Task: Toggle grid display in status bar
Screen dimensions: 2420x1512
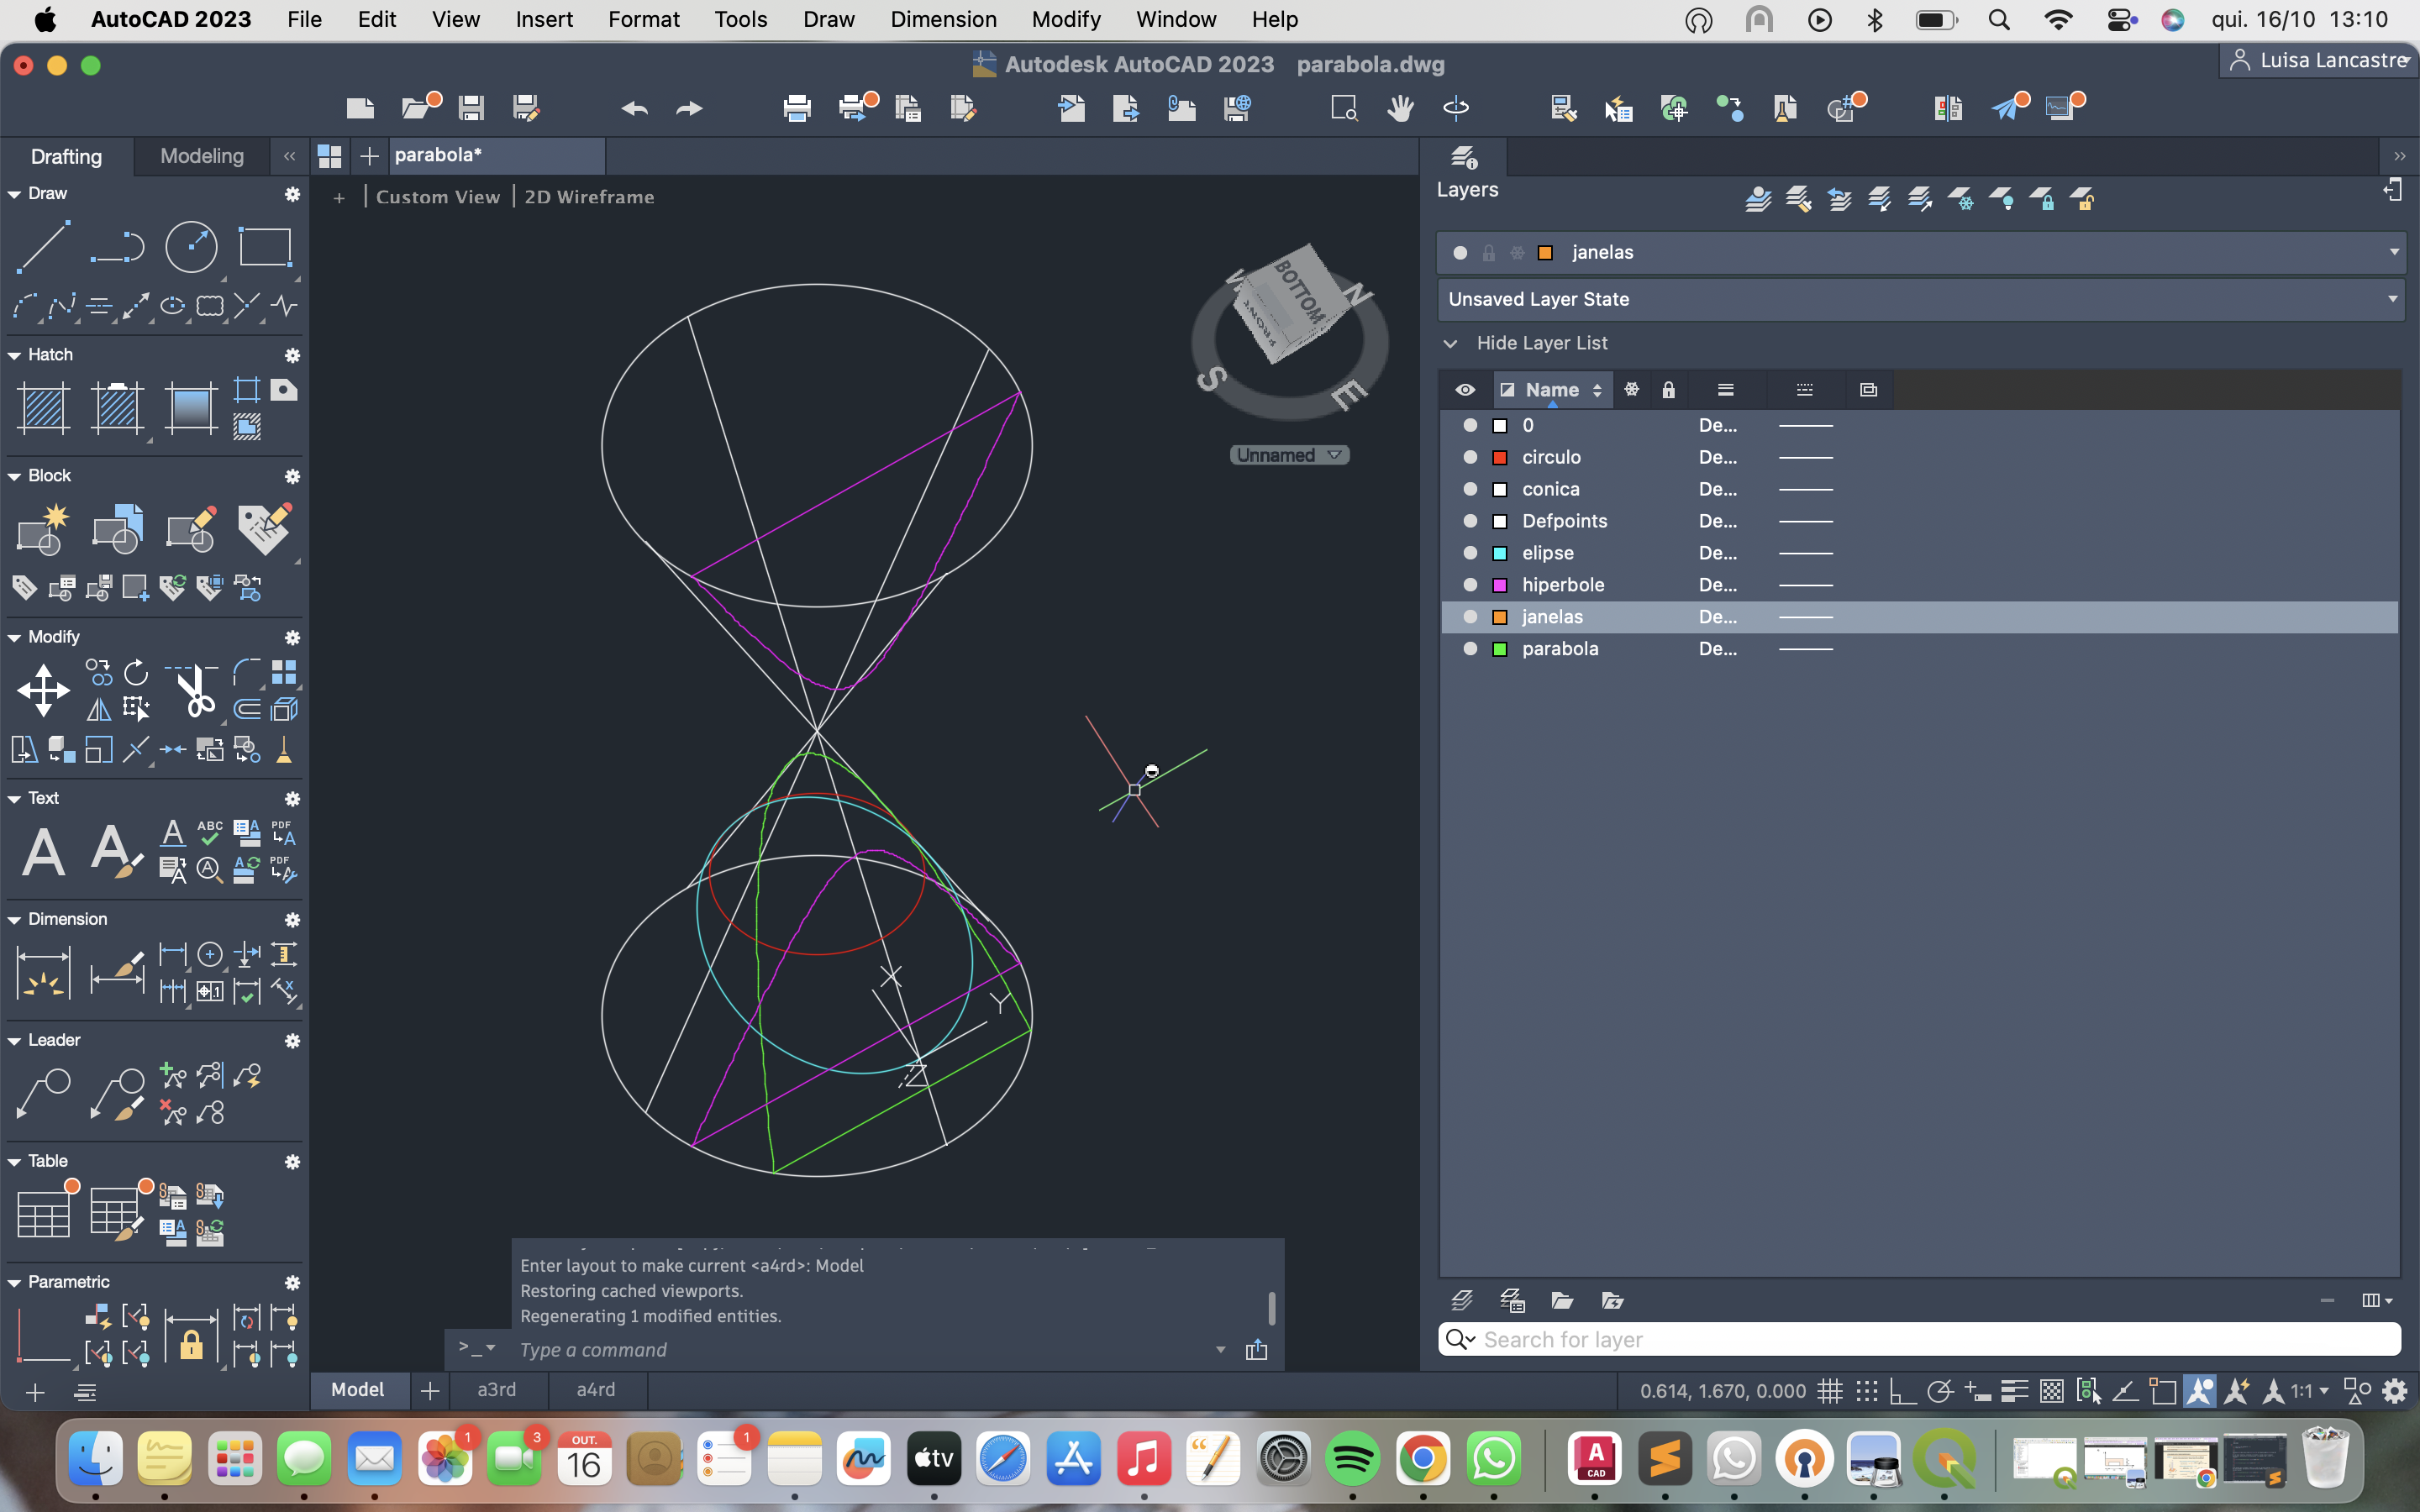Action: click(1830, 1391)
